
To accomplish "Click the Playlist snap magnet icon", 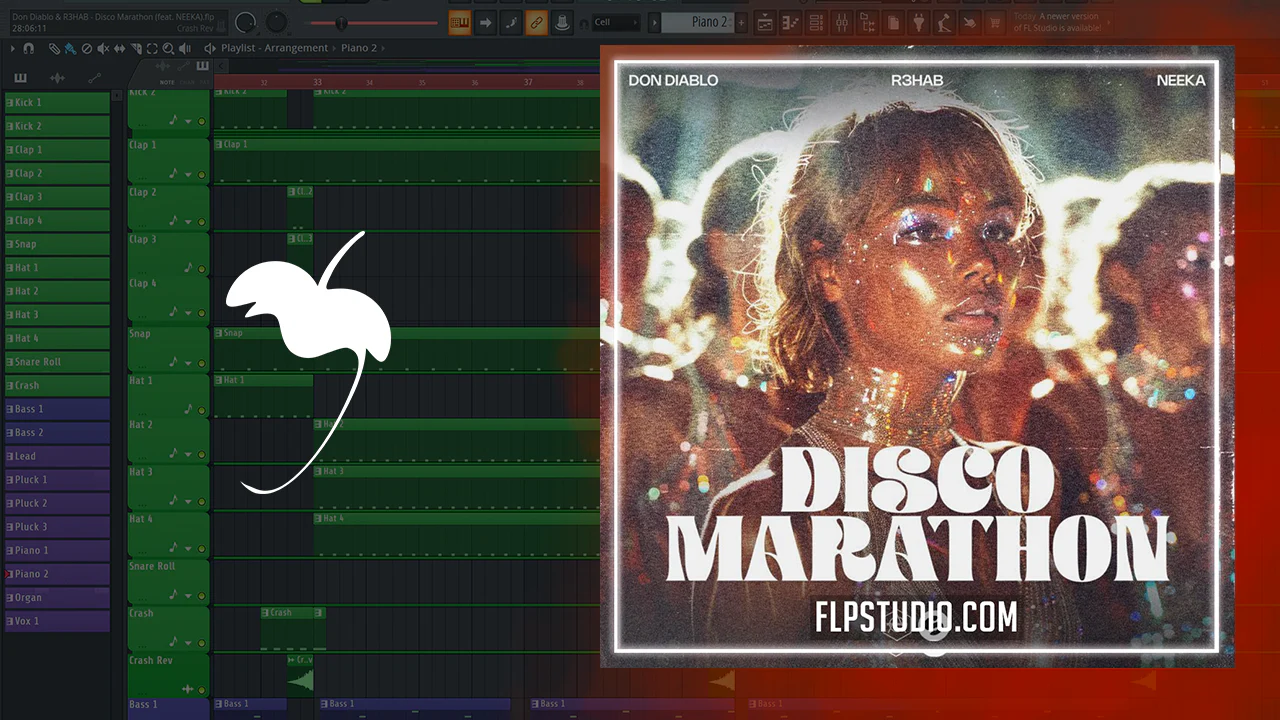I will (28, 48).
